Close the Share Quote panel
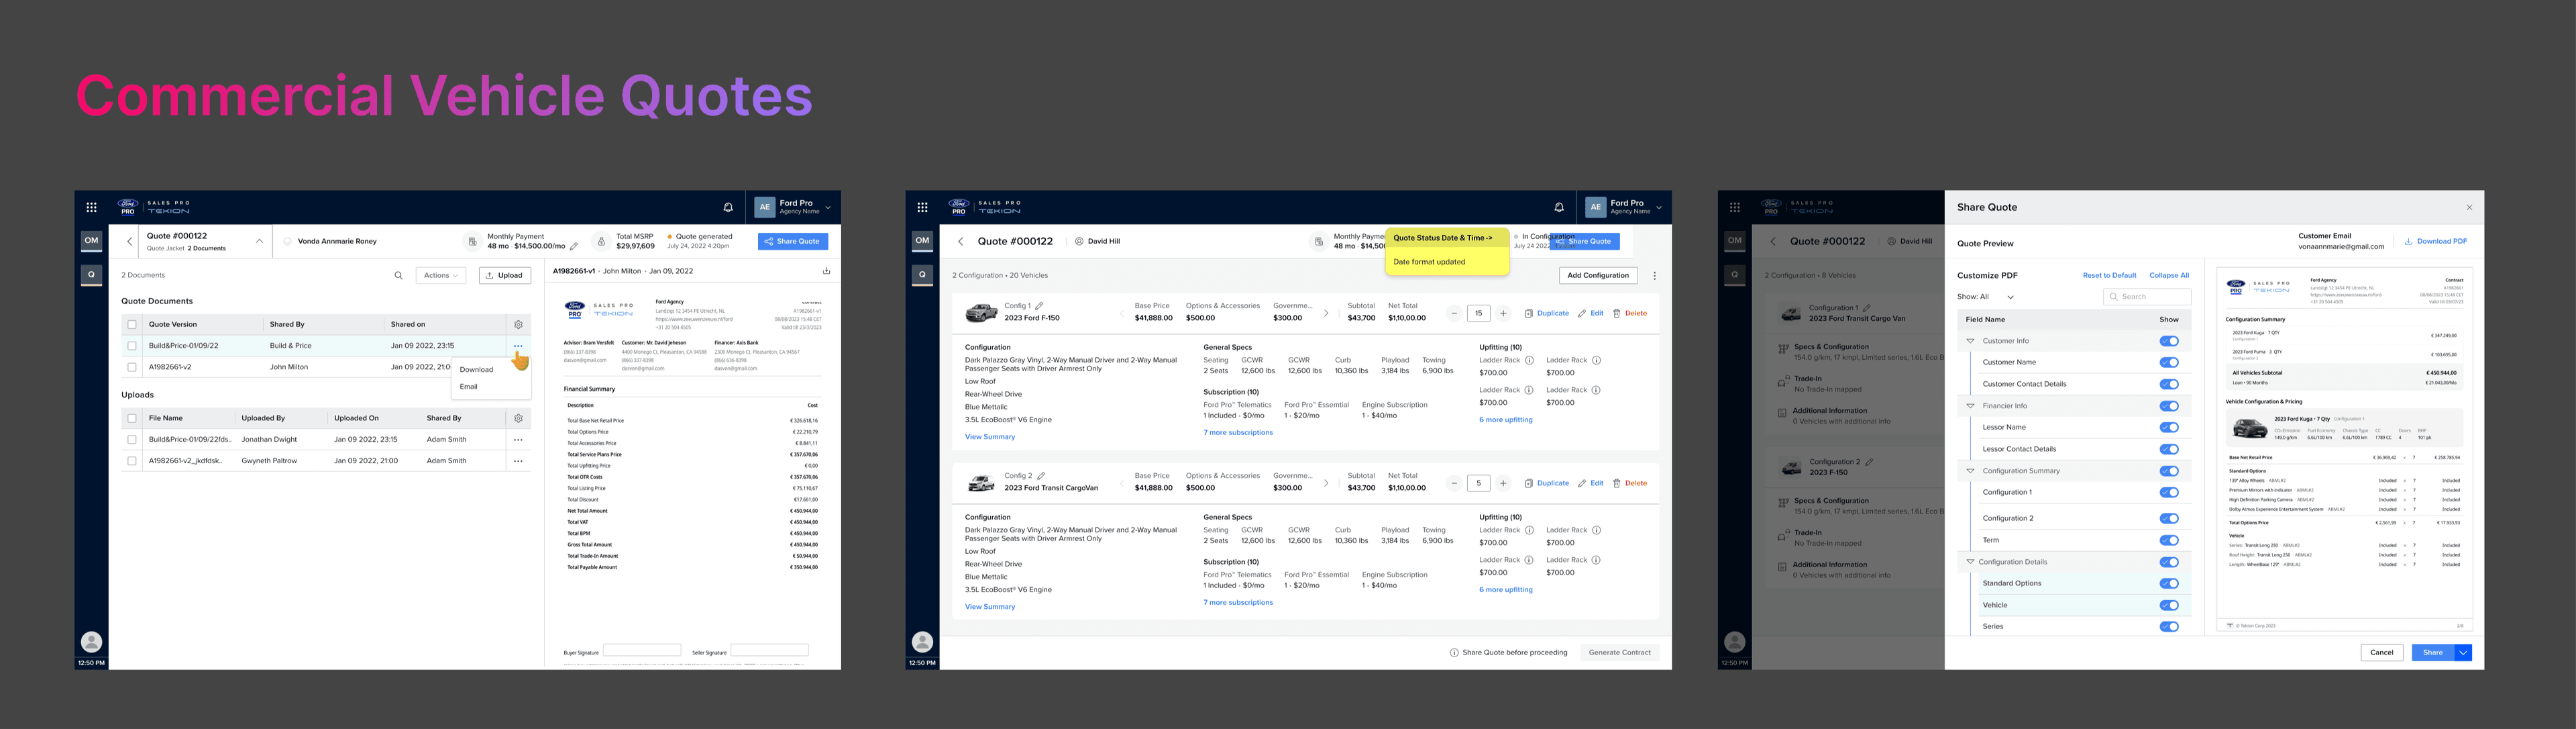This screenshot has height=729, width=2576. coord(2469,208)
